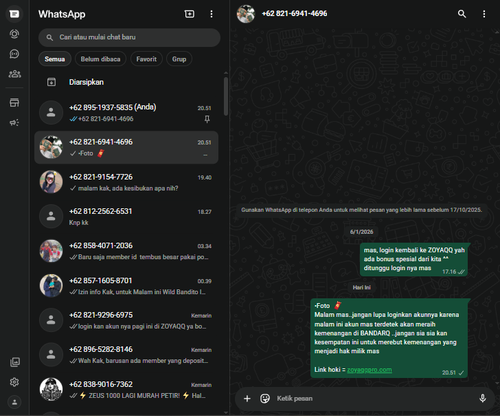Open chat +62 821-9154-7726
This screenshot has height=416, width=500.
(x=127, y=182)
